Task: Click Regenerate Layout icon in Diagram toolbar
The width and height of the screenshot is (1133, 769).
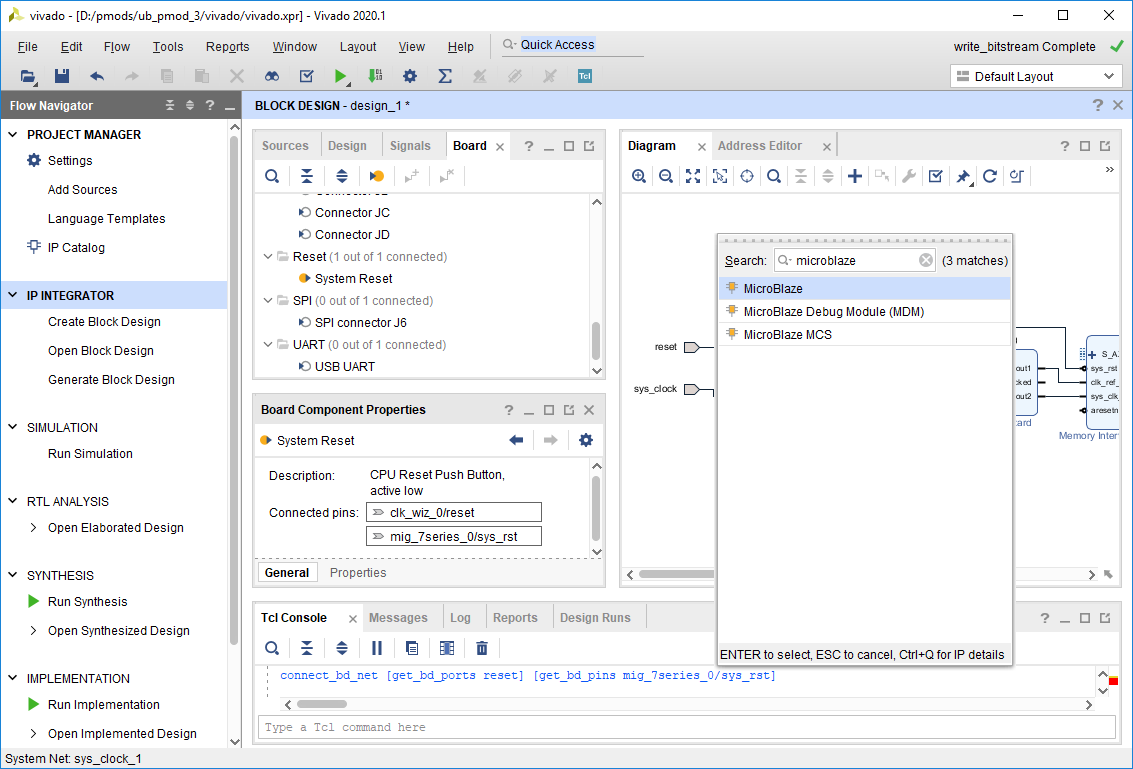Action: [990, 176]
